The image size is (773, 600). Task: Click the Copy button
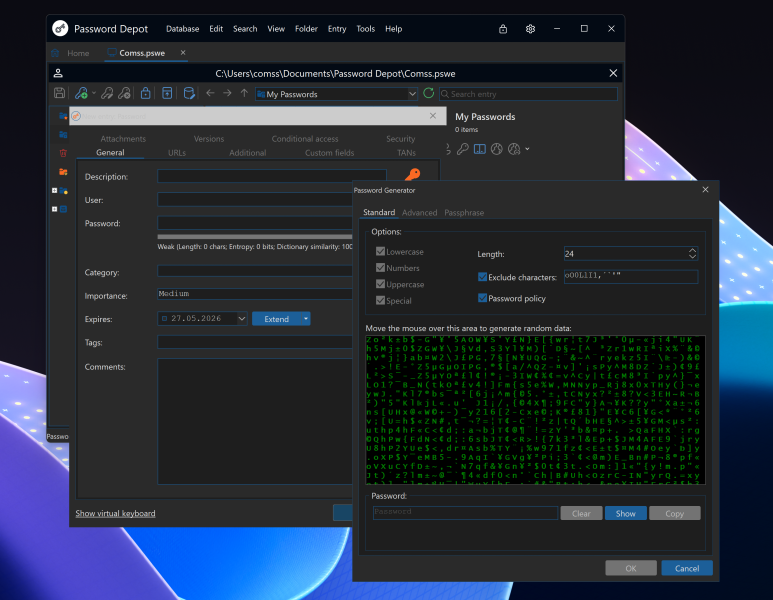point(674,513)
